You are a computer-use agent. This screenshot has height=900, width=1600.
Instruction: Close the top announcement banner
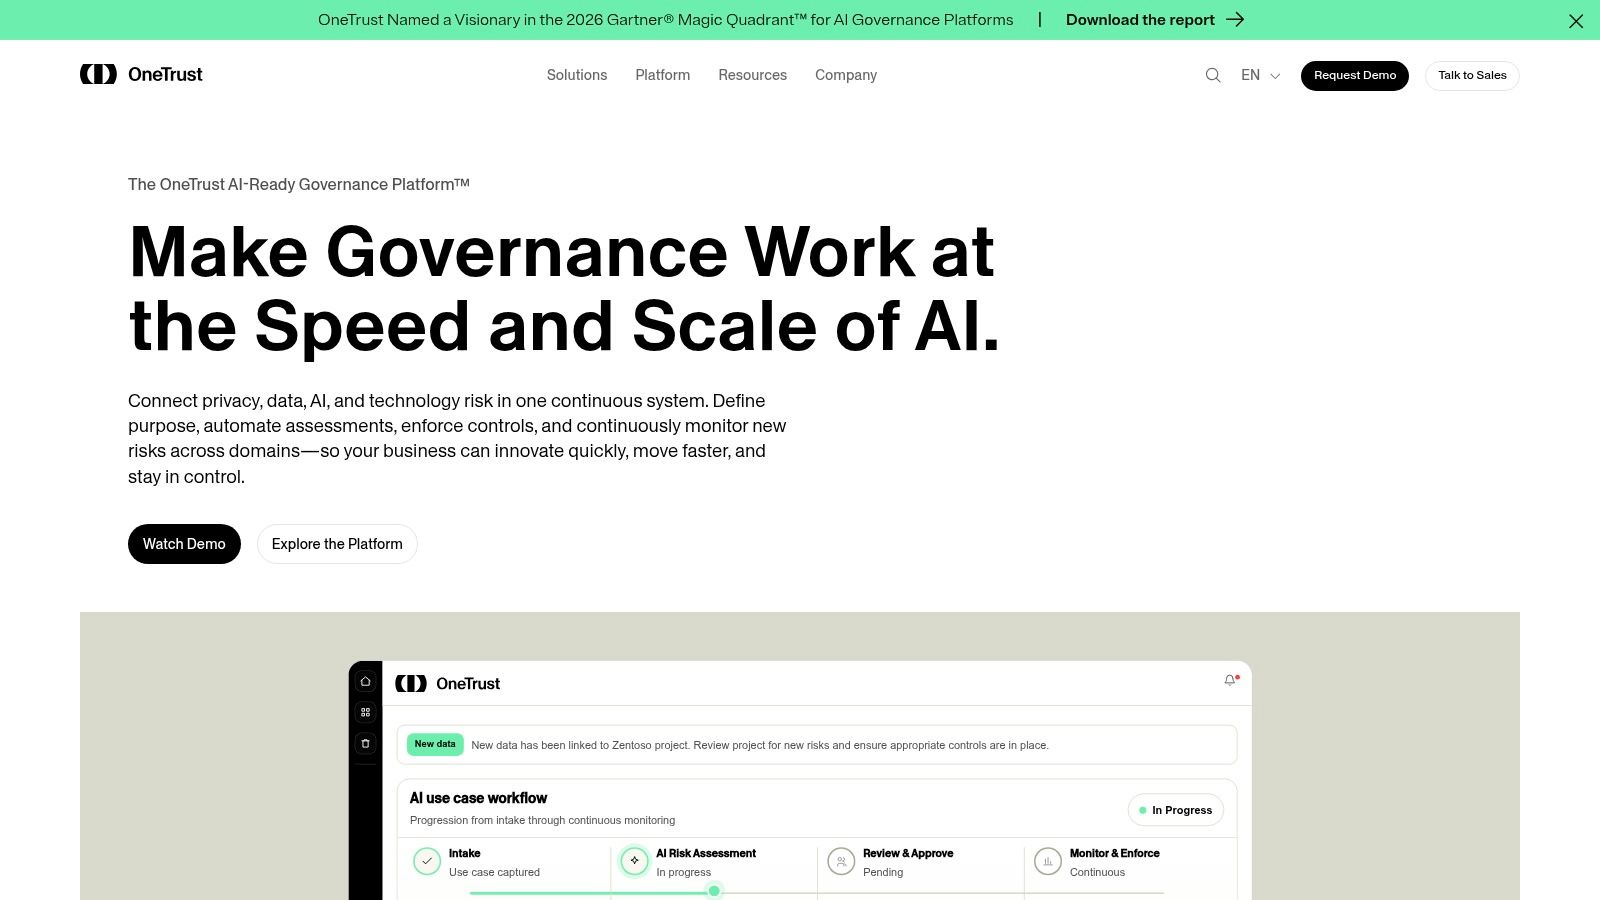coord(1576,21)
